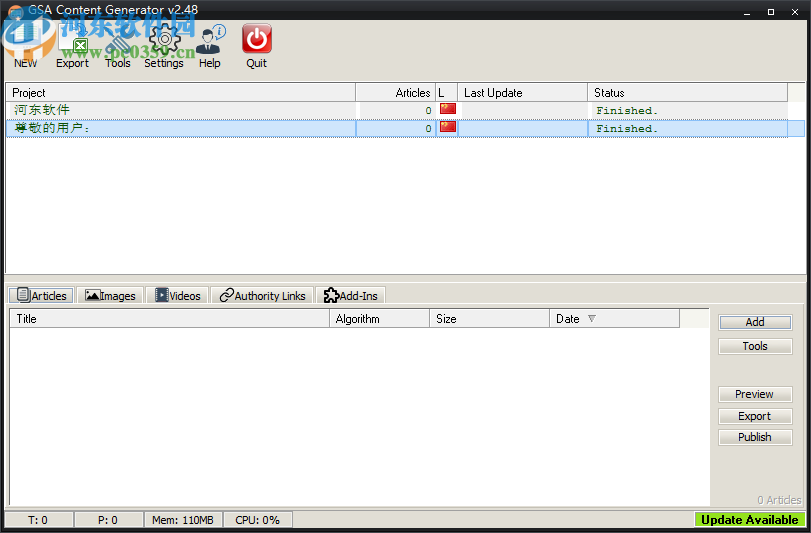
Task: Click the 0 Articles counter label
Action: (779, 500)
